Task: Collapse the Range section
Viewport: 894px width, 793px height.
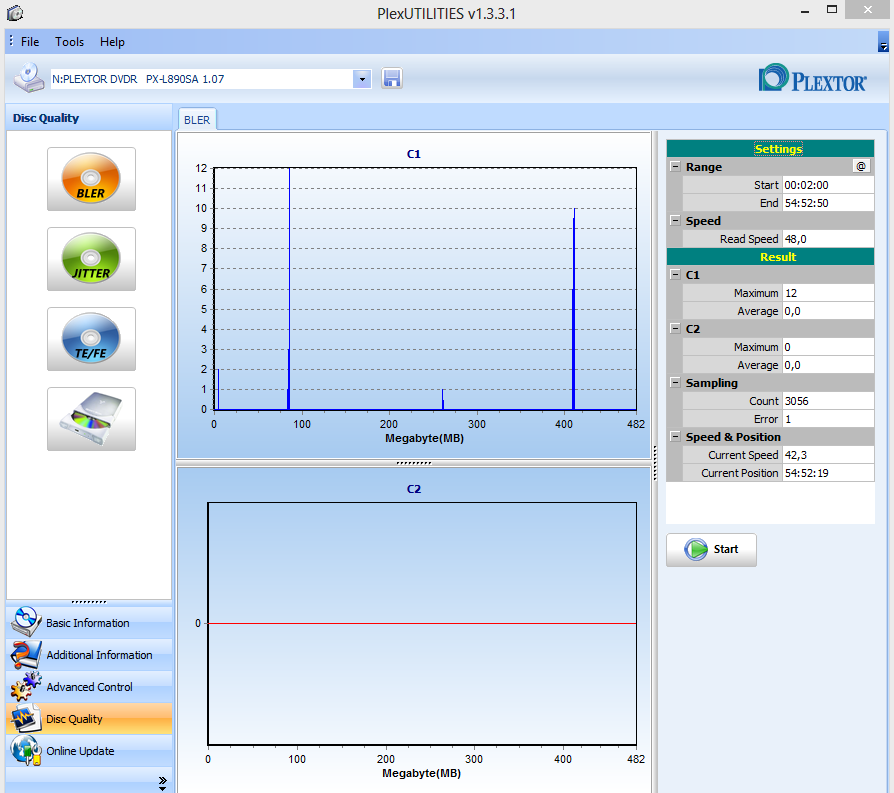Action: [675, 166]
